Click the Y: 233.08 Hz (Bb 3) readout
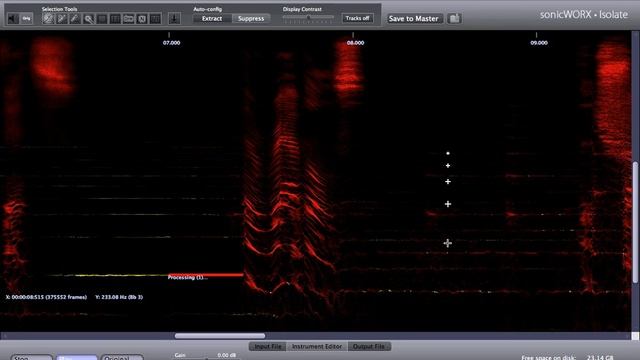 (x=119, y=297)
